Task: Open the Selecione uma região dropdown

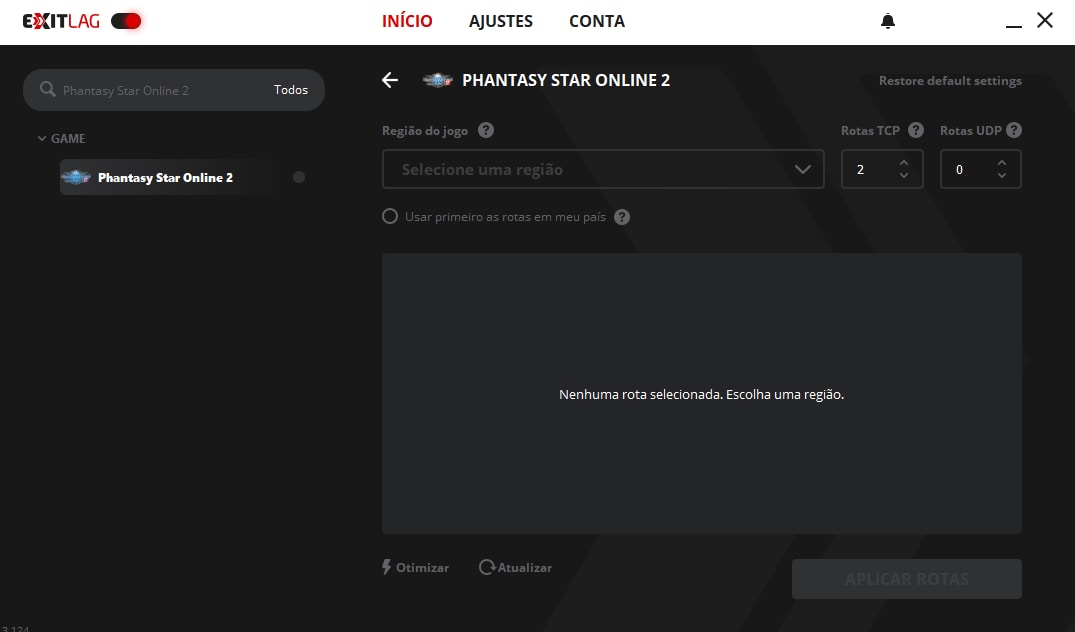Action: [x=602, y=169]
